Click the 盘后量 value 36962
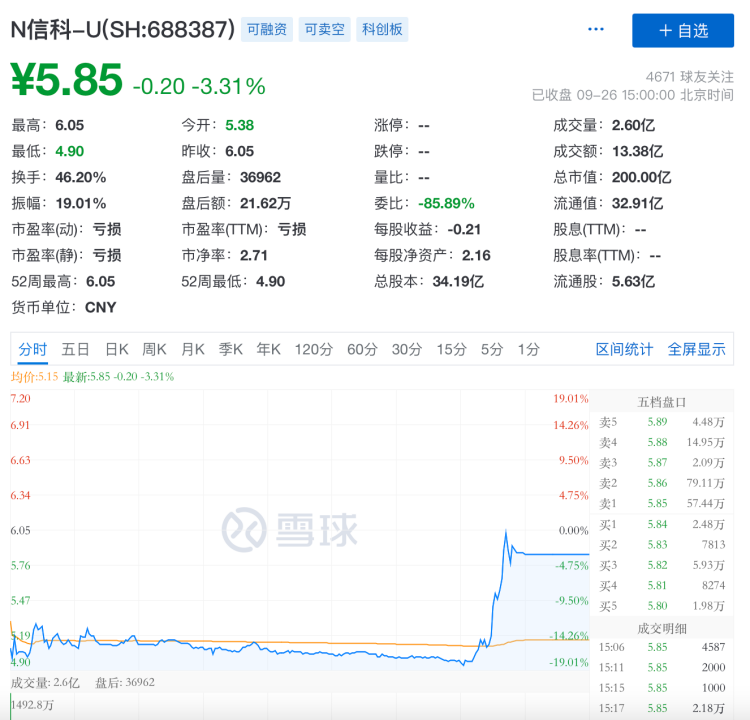The height and width of the screenshot is (720, 750). [260, 177]
